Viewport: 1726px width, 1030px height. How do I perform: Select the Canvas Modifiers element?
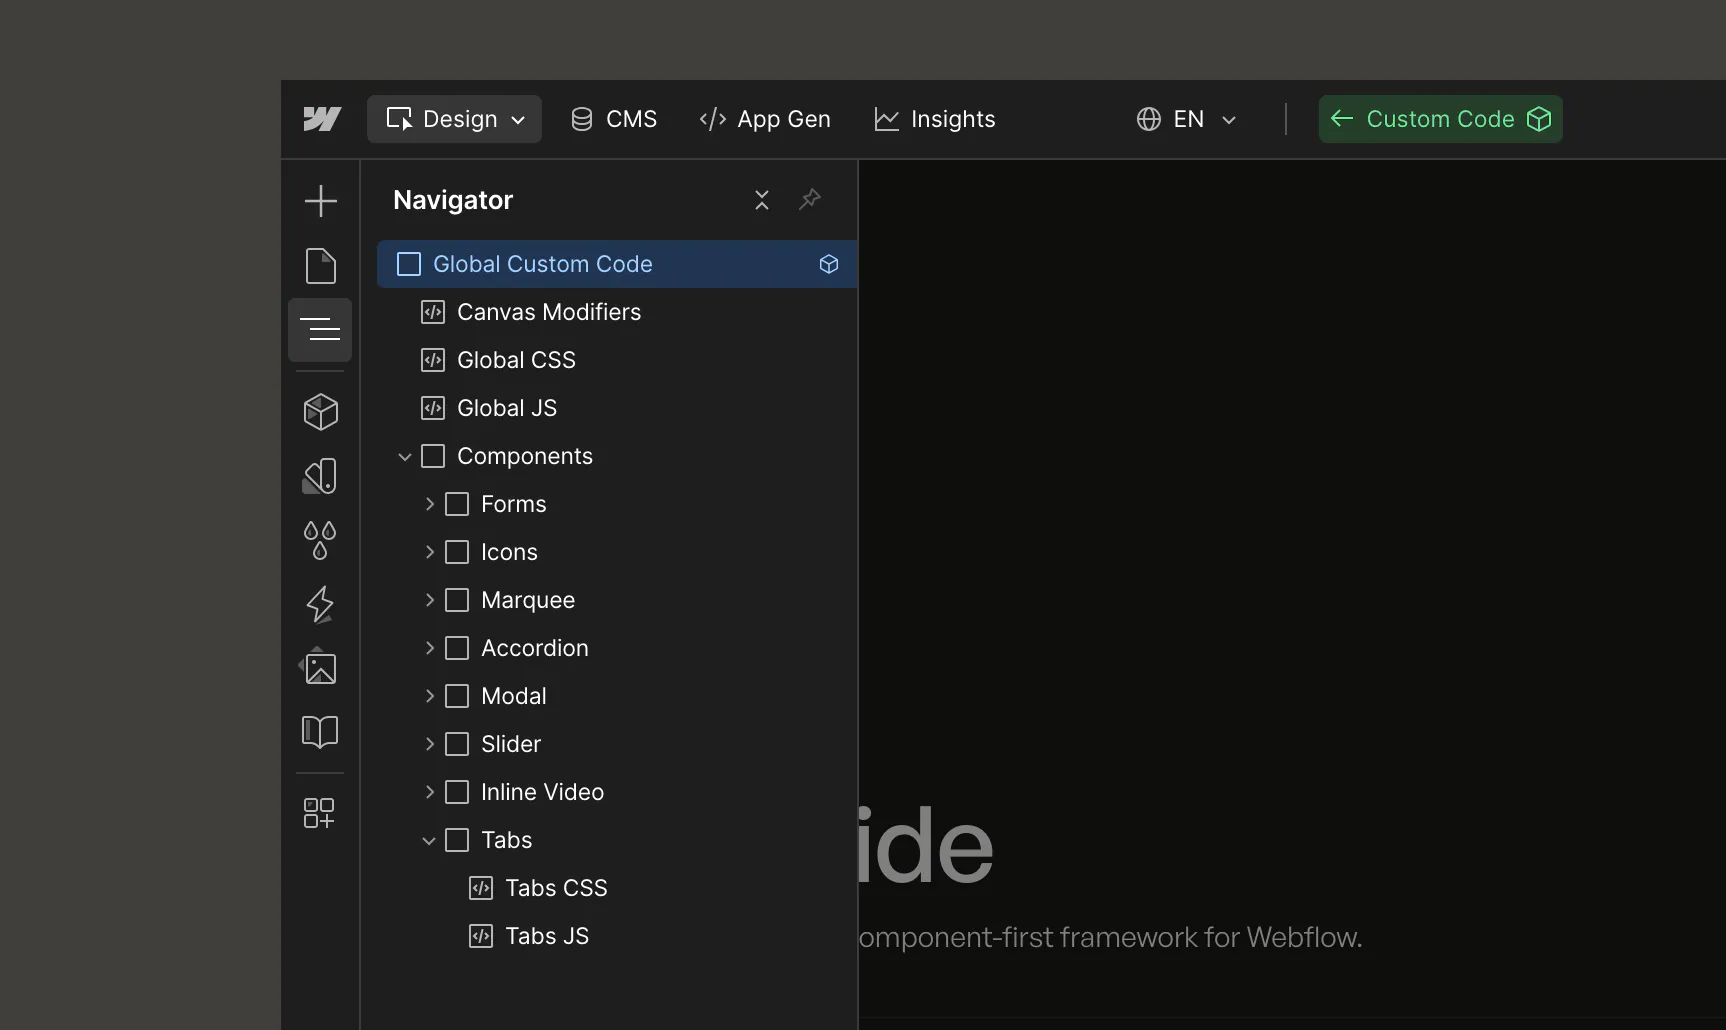click(x=549, y=312)
